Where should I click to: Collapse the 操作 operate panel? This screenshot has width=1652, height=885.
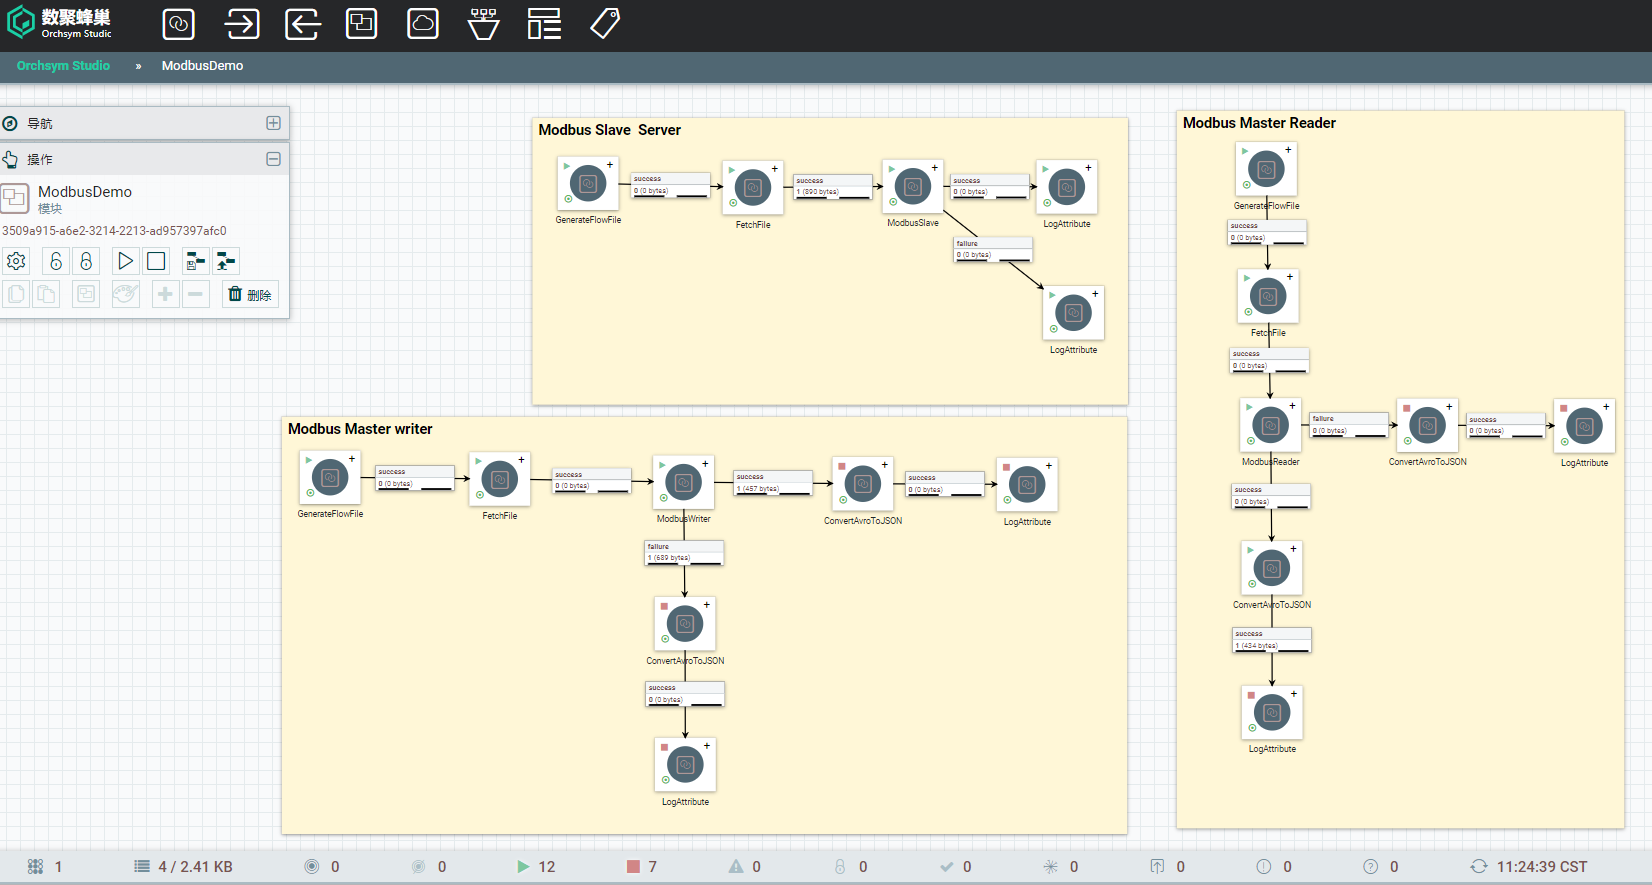click(273, 159)
